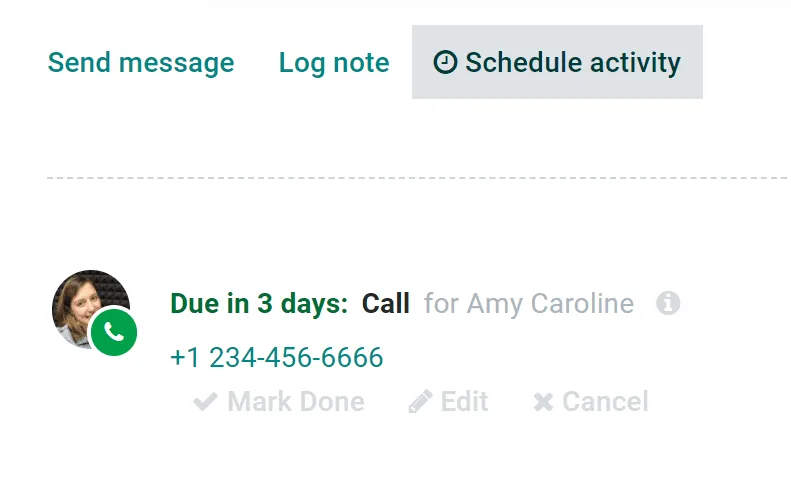Click the Edit text label

(x=464, y=402)
